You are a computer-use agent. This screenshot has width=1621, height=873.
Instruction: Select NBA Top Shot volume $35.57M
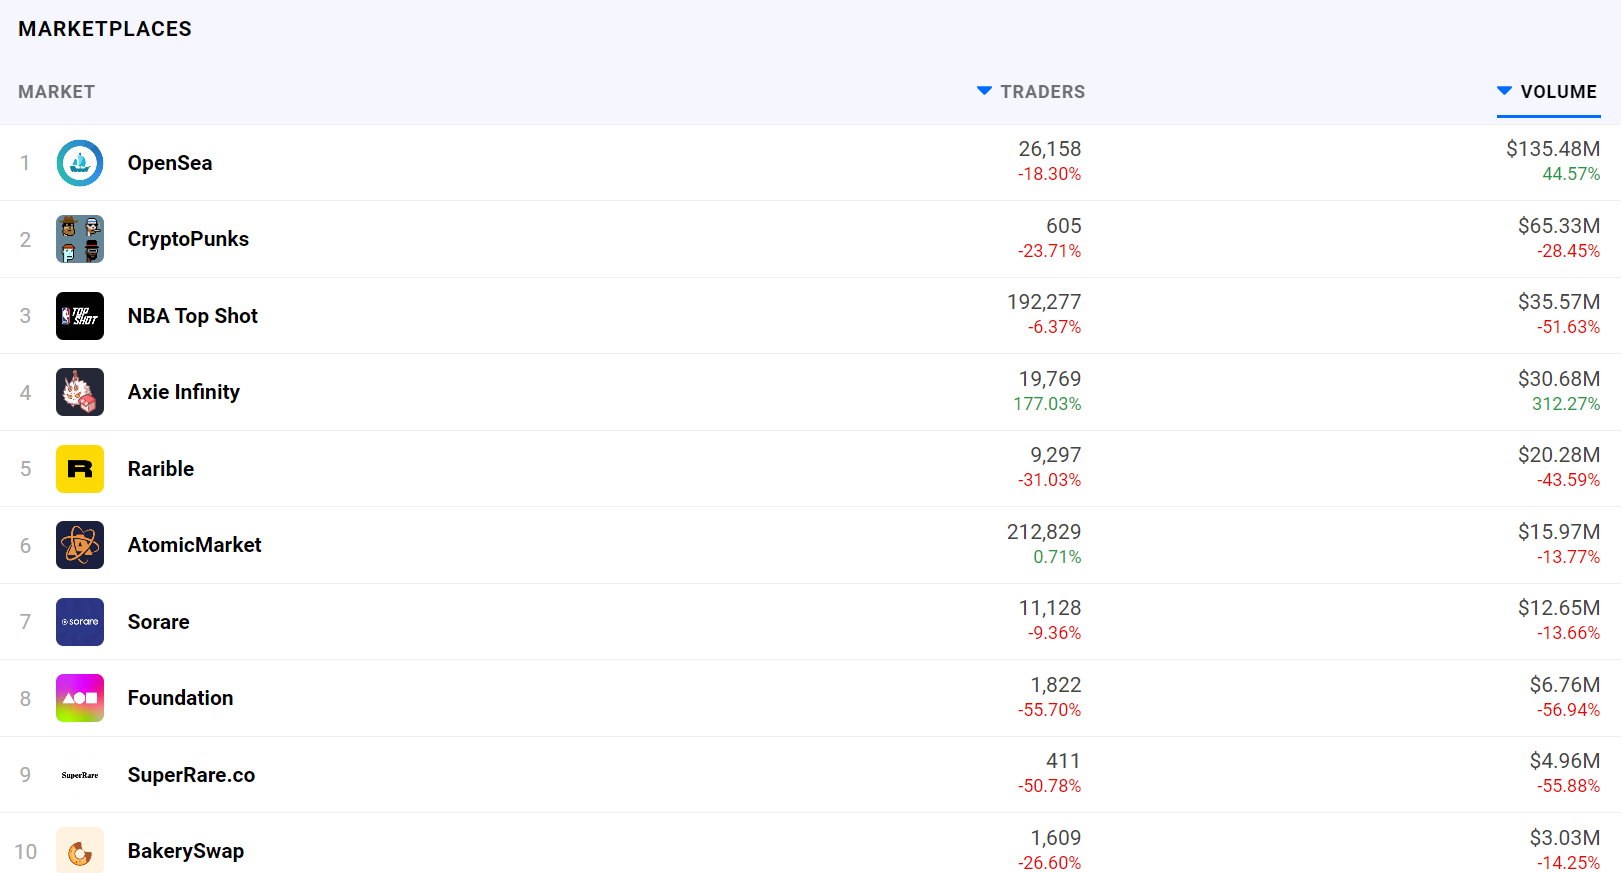[x=1559, y=302]
